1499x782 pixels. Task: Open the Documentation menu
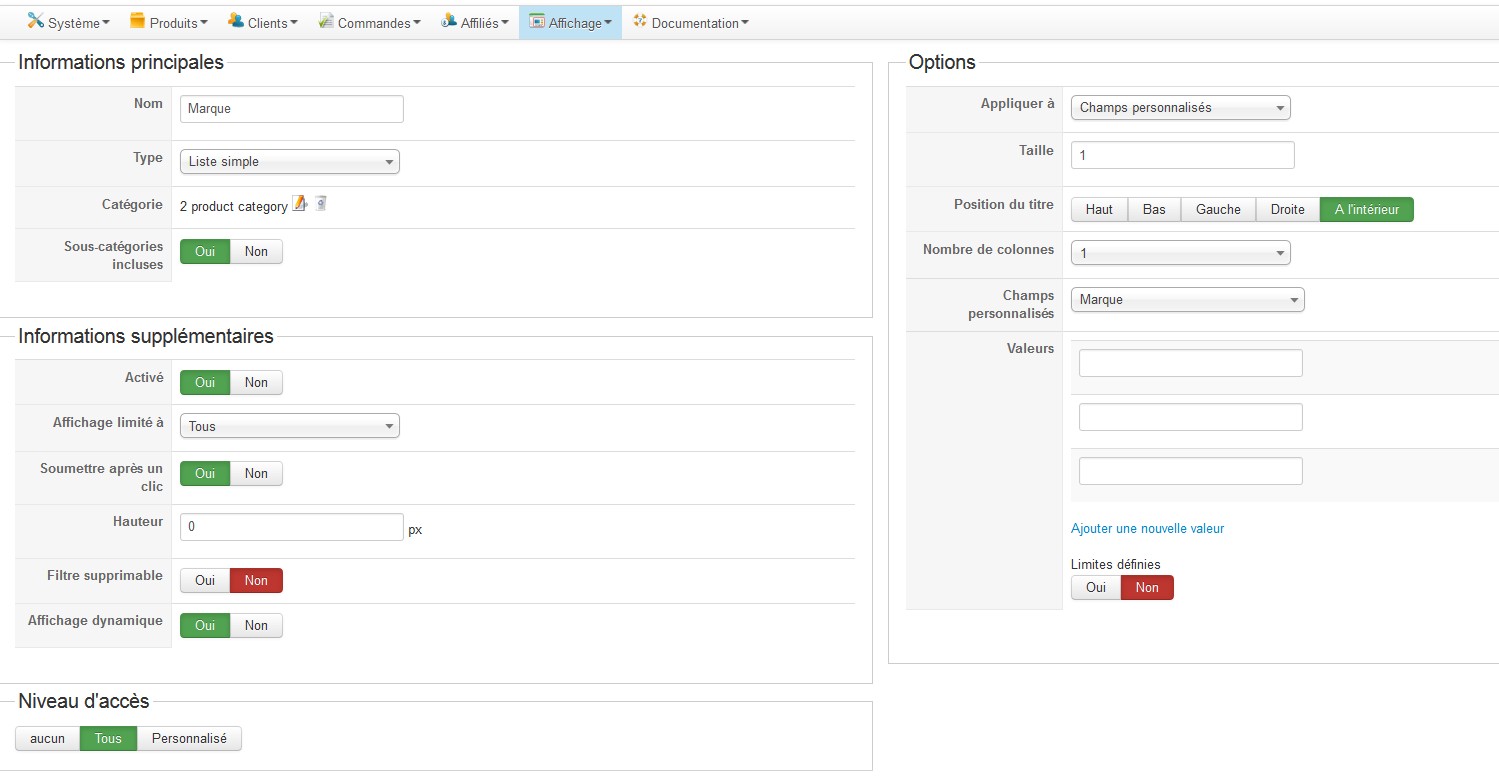coord(690,22)
